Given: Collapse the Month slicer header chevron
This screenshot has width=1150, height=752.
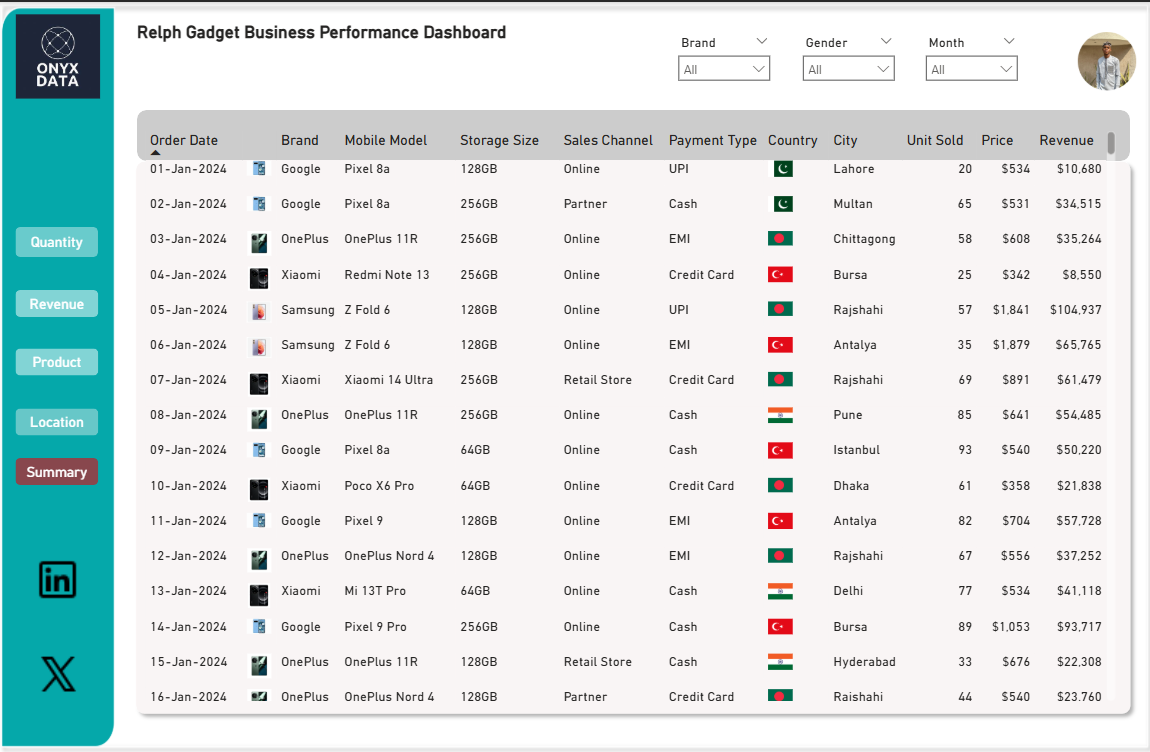Looking at the screenshot, I should (1009, 41).
